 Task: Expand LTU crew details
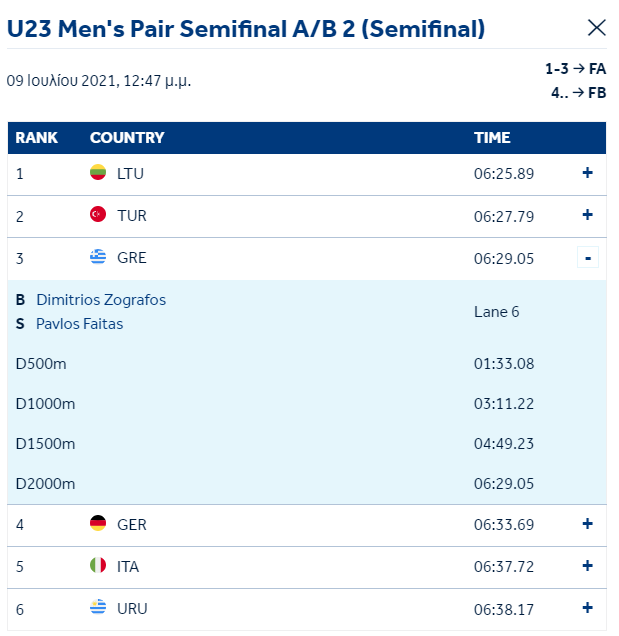pos(587,173)
